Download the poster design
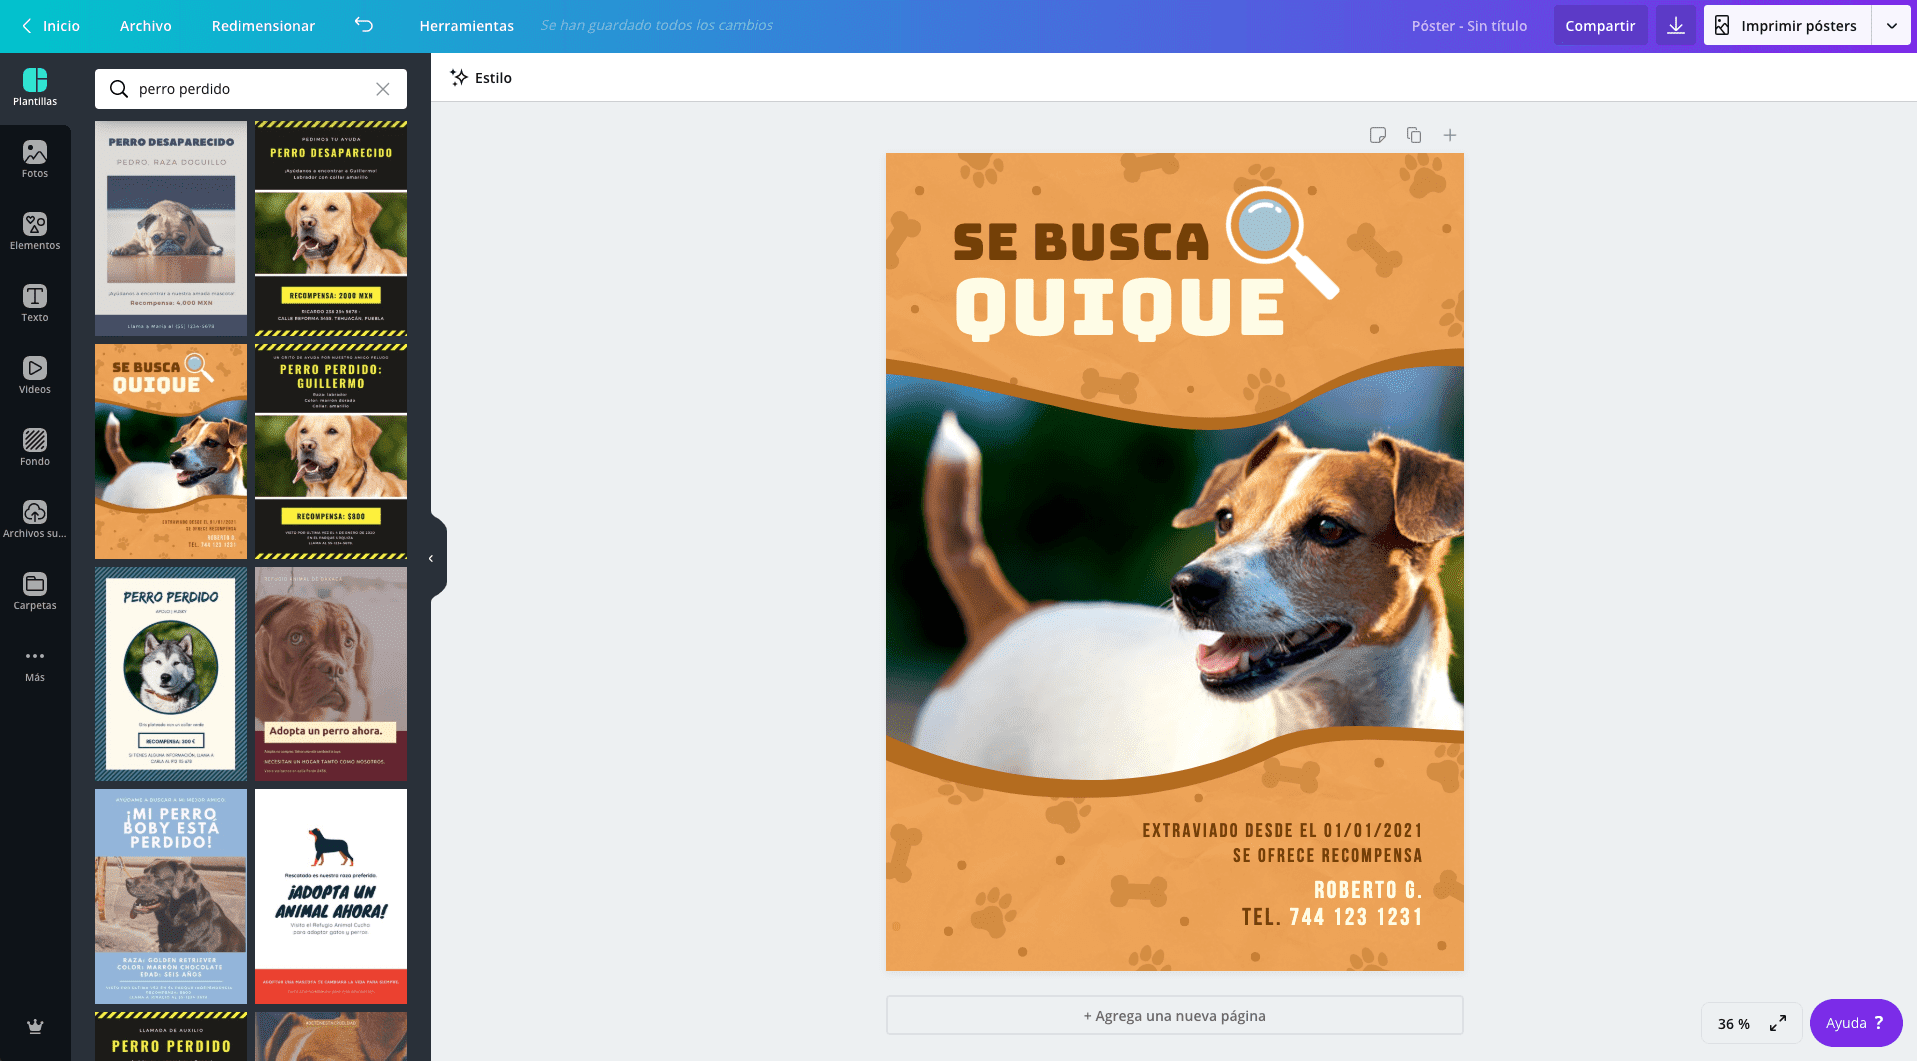This screenshot has height=1061, width=1917. [x=1676, y=25]
